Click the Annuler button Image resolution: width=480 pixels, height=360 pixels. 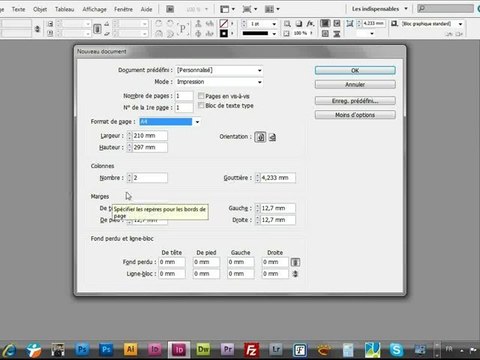(355, 85)
